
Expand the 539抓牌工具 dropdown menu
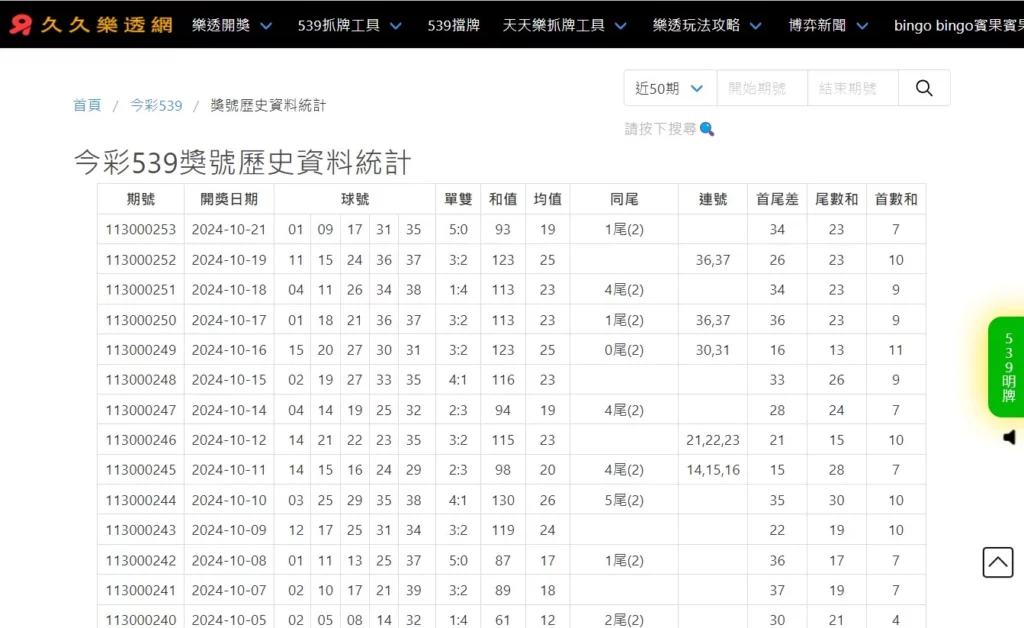tap(342, 25)
